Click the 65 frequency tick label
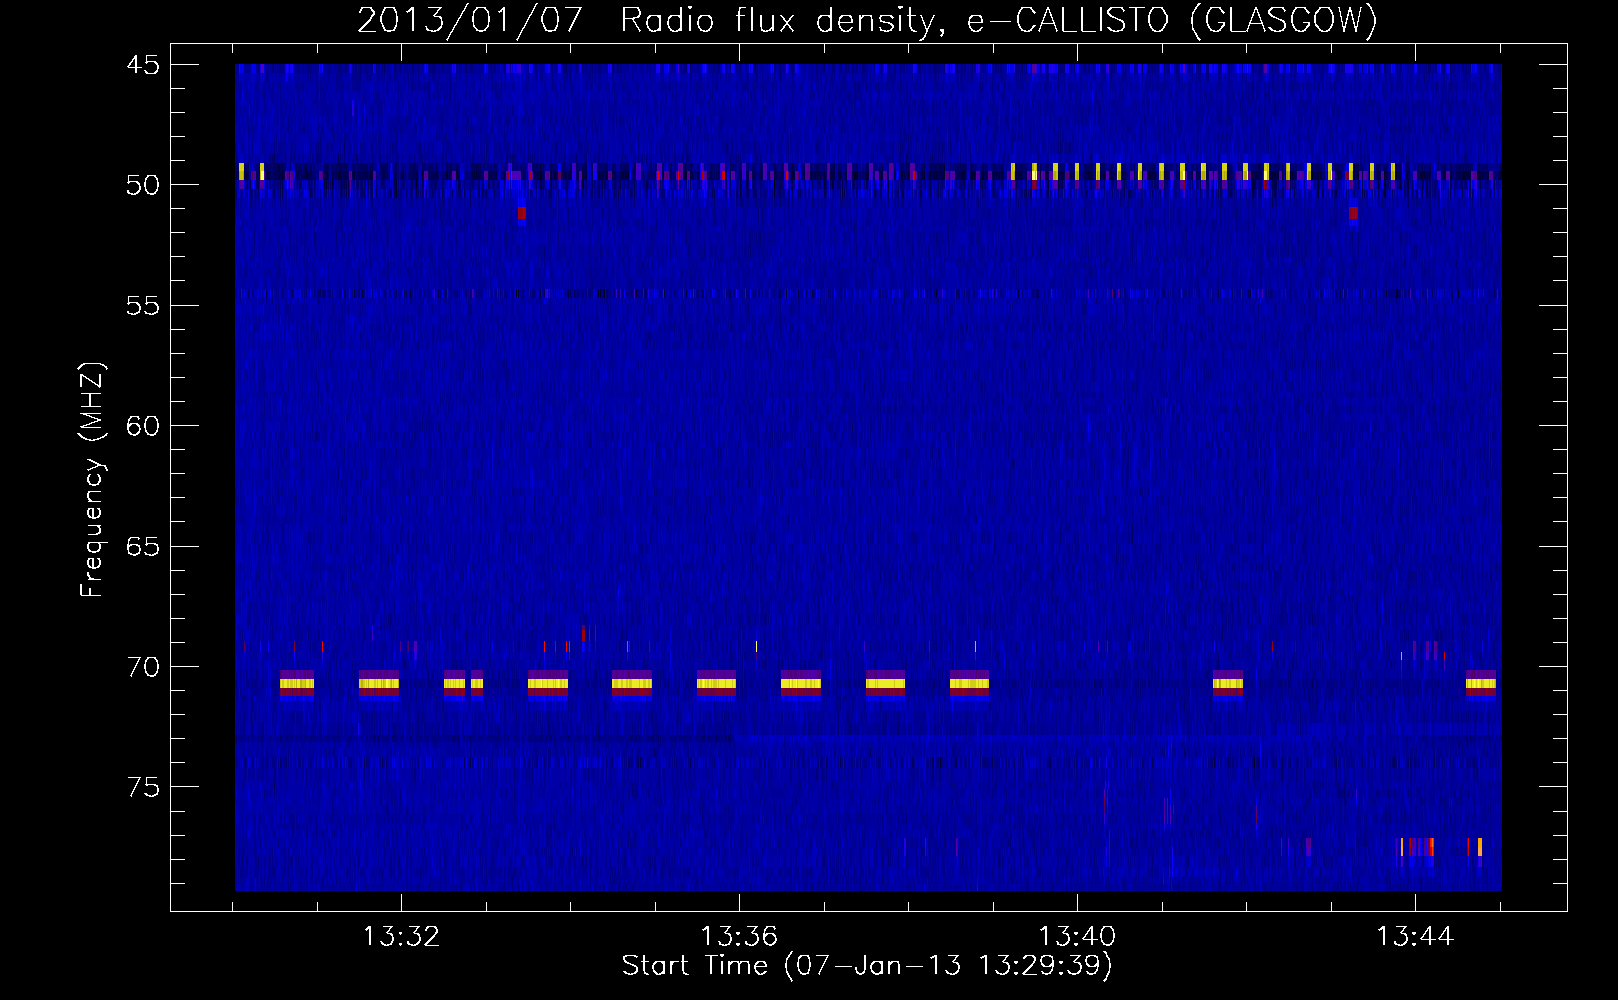Image resolution: width=1618 pixels, height=1000 pixels. pos(143,547)
